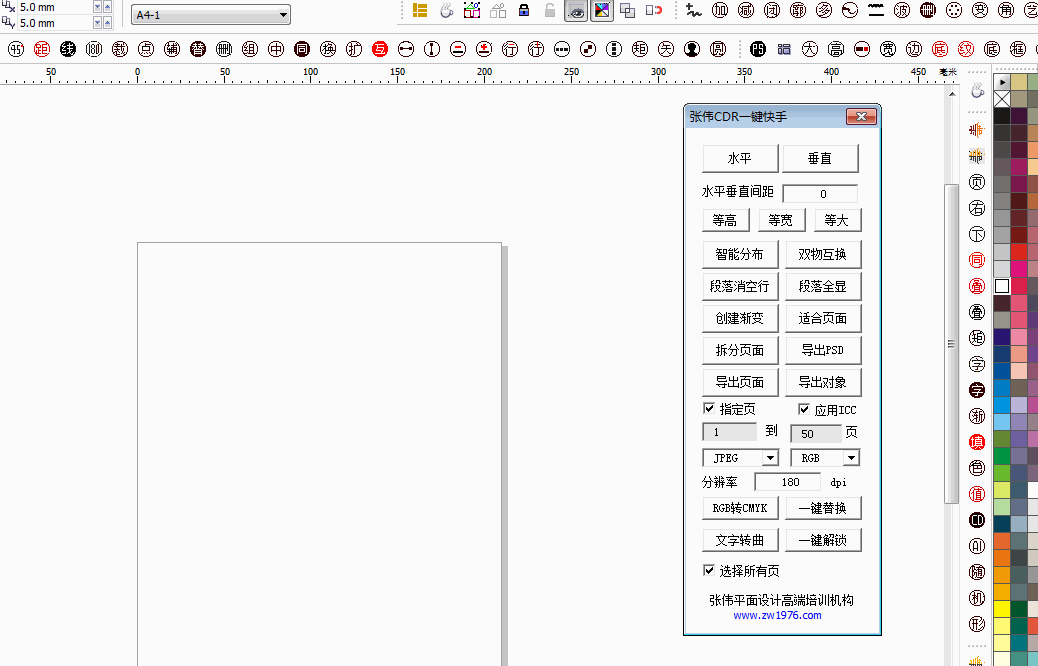
Task: Click the red '互' circle icon
Action: [380, 49]
